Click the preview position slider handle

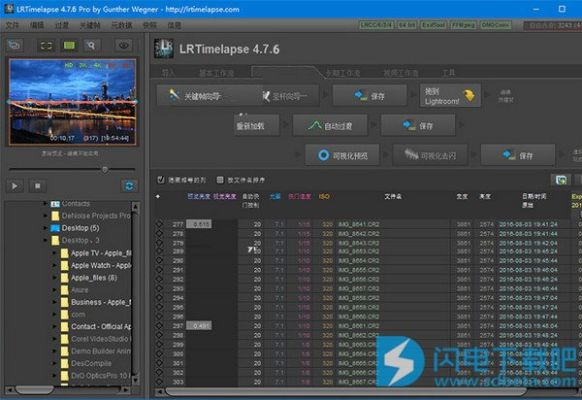(105, 170)
